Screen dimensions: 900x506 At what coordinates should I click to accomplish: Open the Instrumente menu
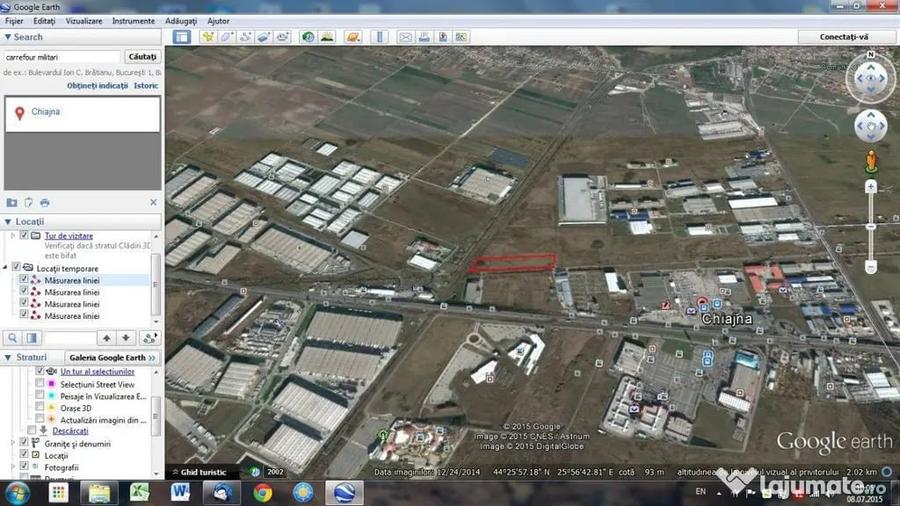[133, 21]
